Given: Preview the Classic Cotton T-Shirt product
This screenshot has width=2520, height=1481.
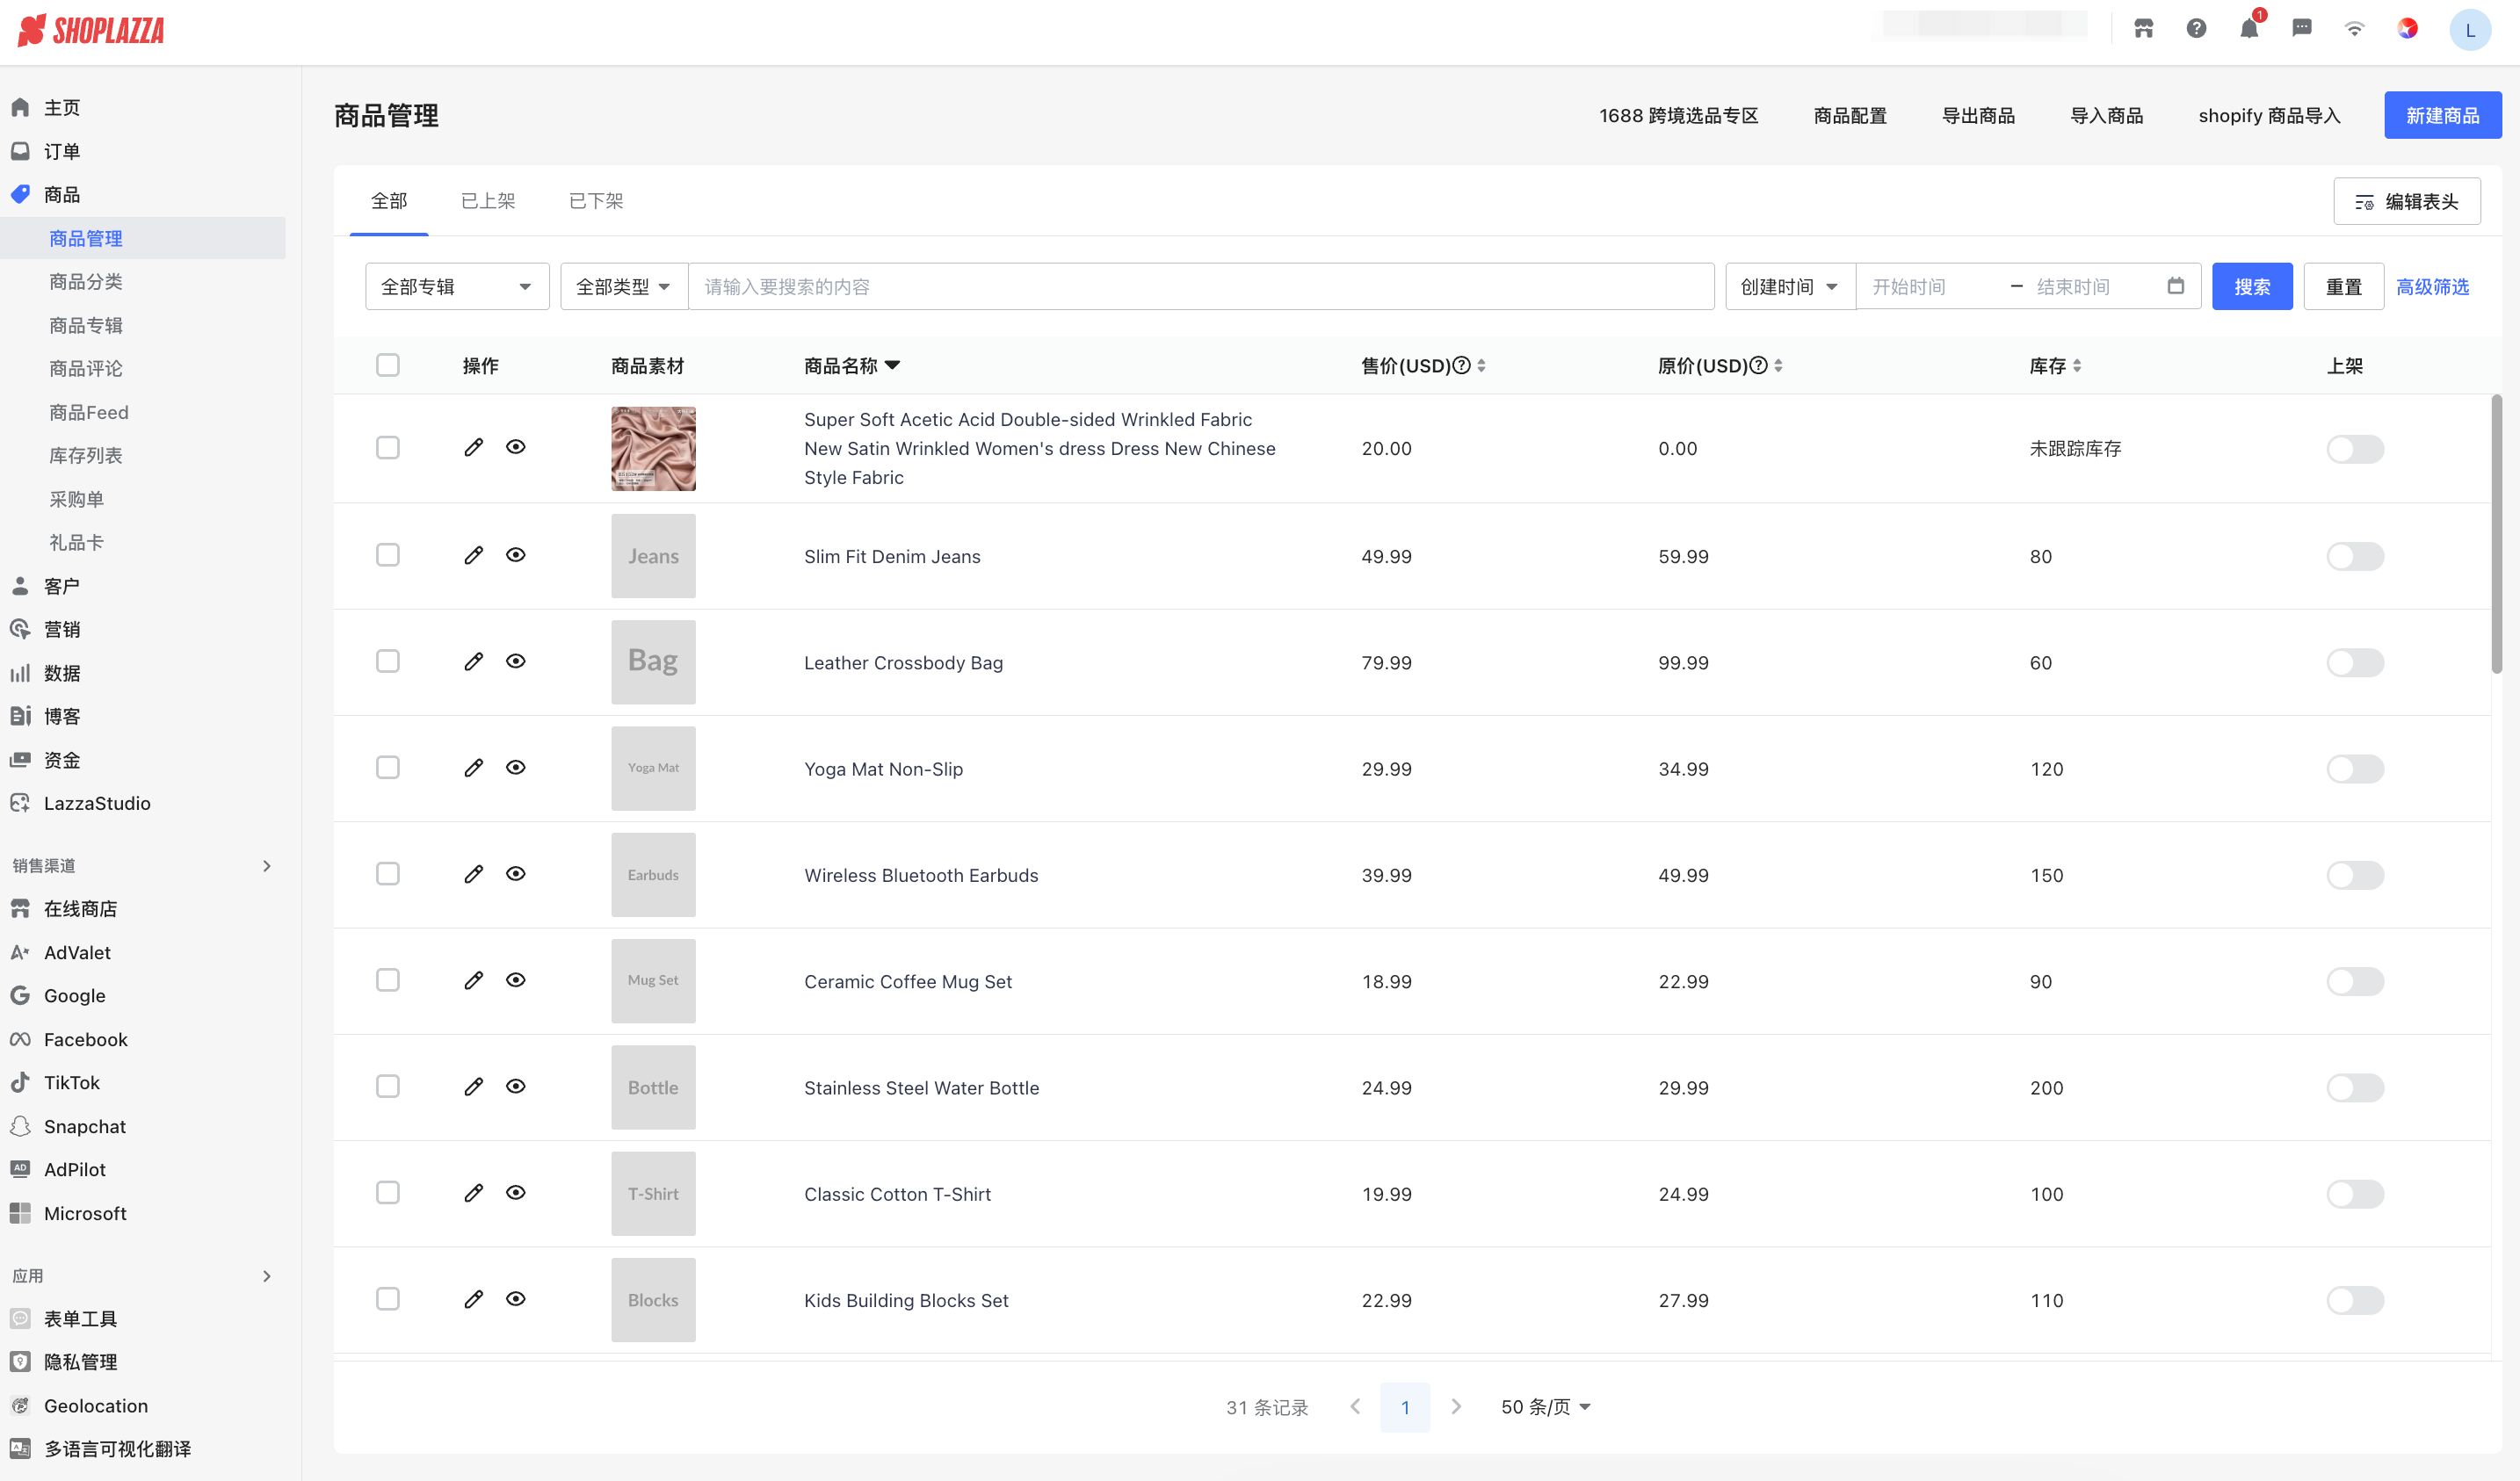Looking at the screenshot, I should (x=516, y=1192).
